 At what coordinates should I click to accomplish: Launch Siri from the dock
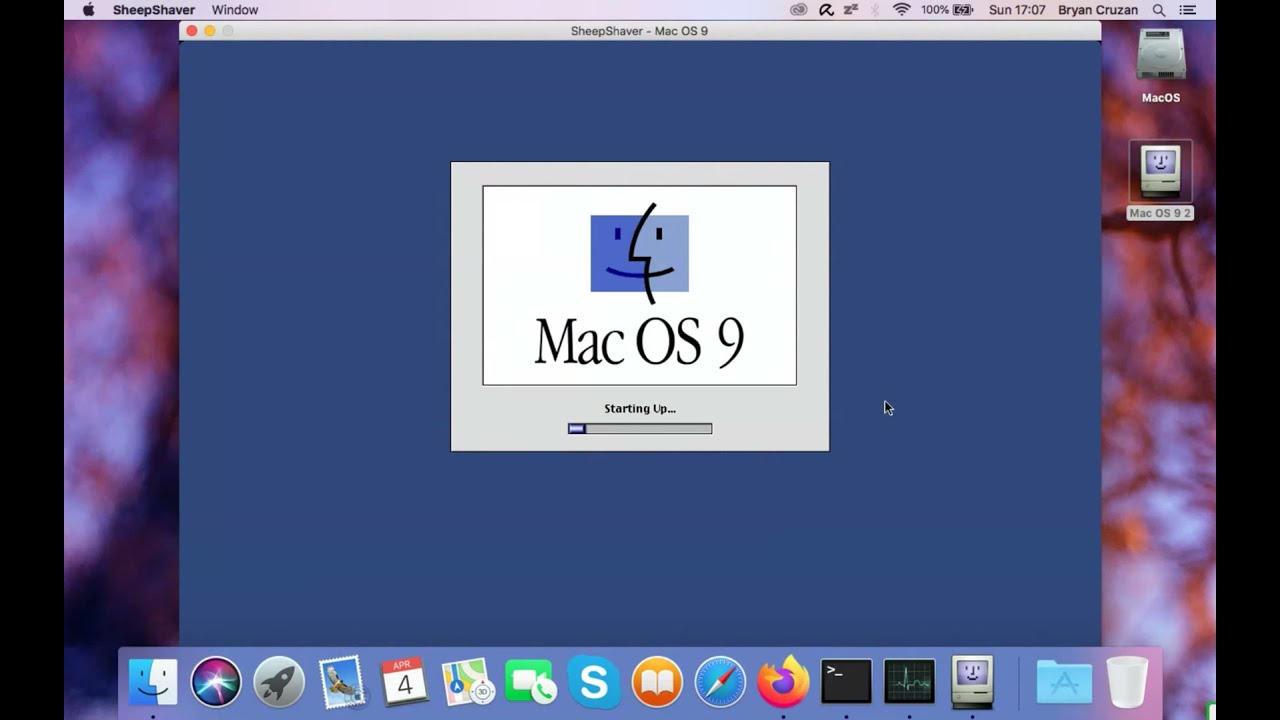(216, 682)
